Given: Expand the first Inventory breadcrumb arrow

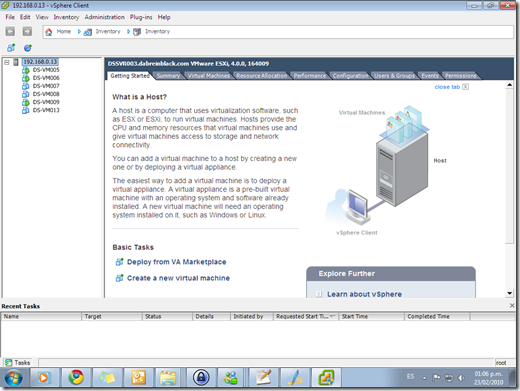Looking at the screenshot, I should coord(79,32).
